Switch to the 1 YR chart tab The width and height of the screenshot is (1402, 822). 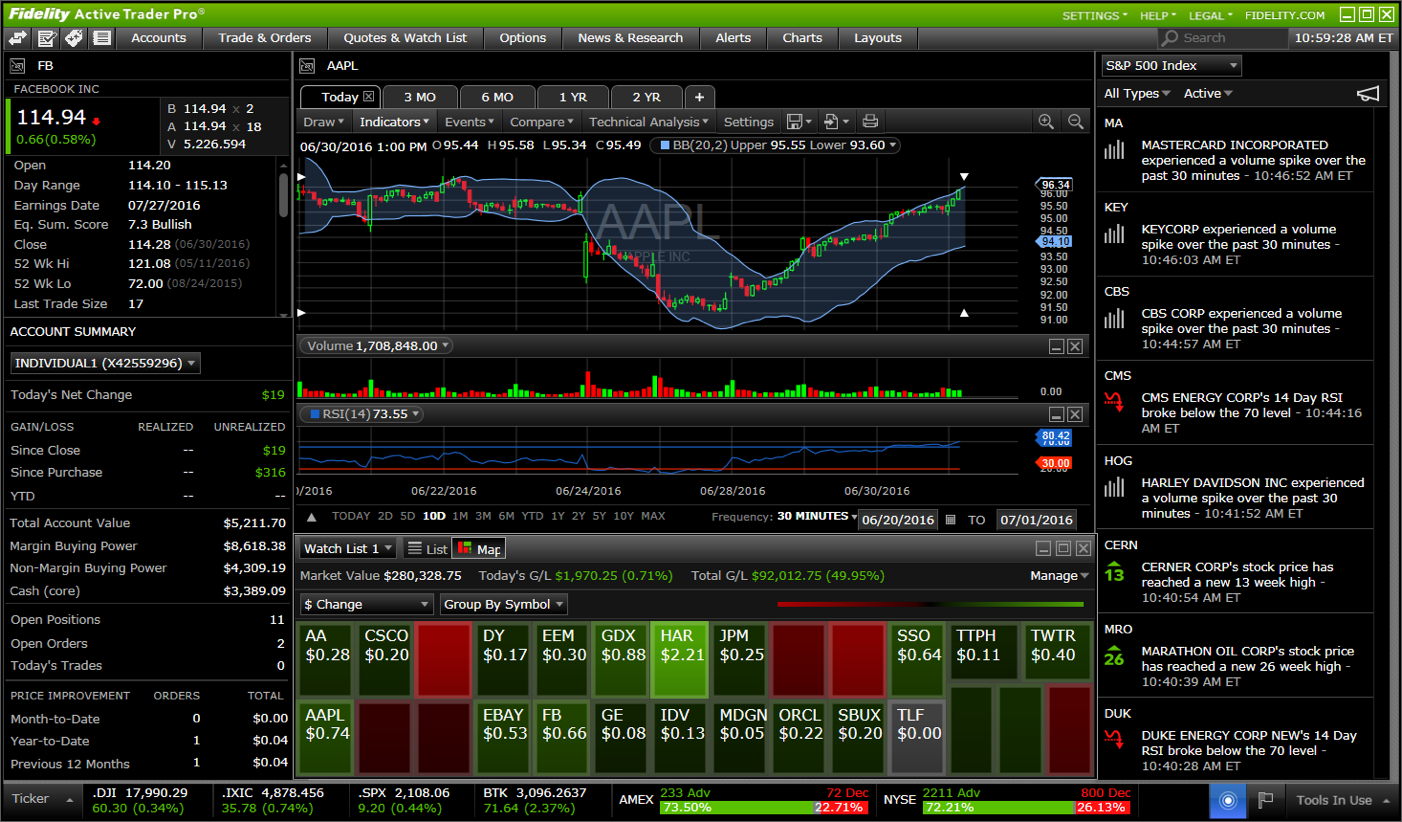point(573,97)
